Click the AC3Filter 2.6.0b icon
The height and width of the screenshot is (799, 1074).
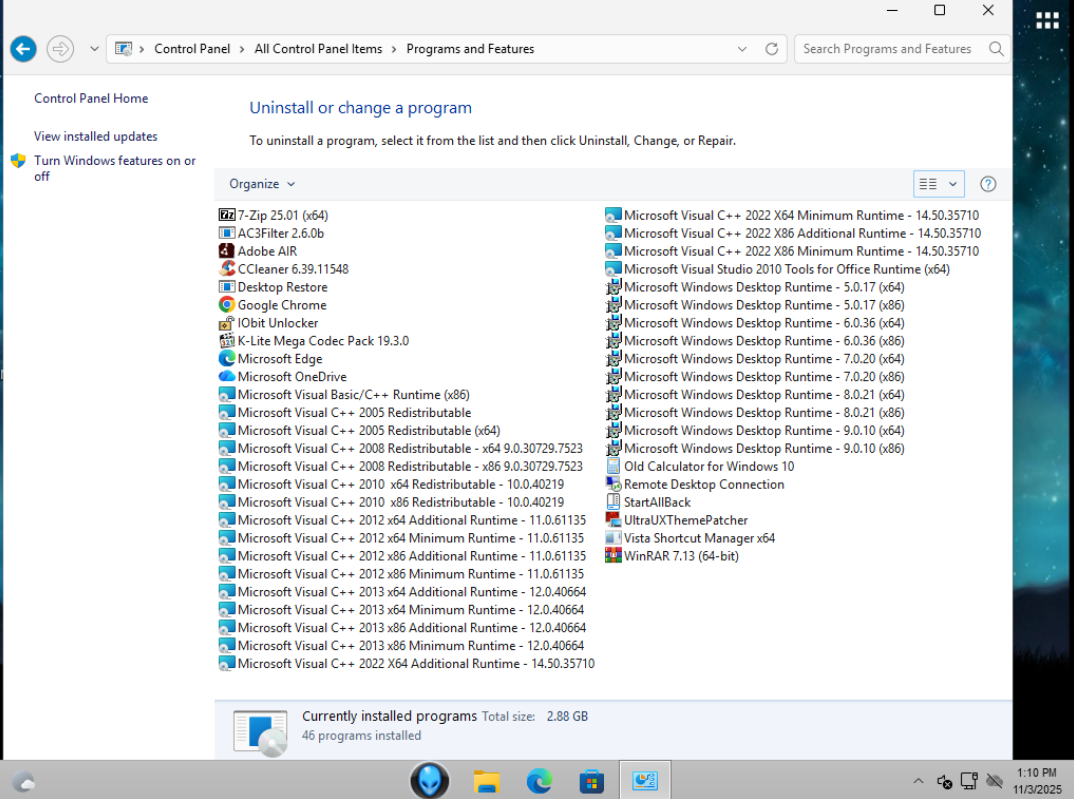[227, 233]
